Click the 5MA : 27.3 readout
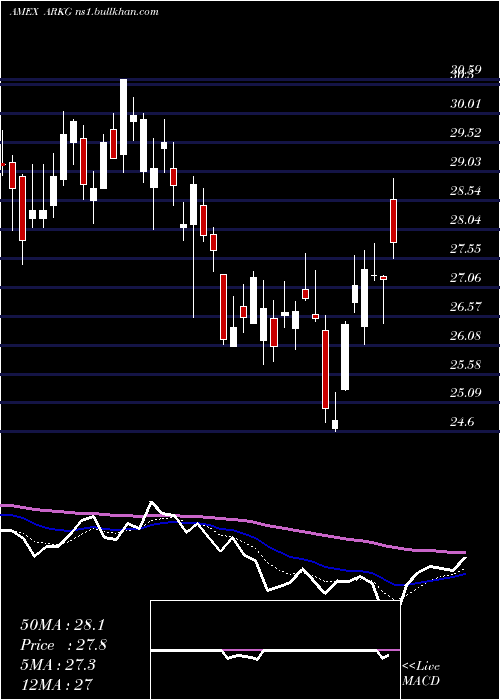The image size is (500, 700). pyautogui.click(x=58, y=664)
